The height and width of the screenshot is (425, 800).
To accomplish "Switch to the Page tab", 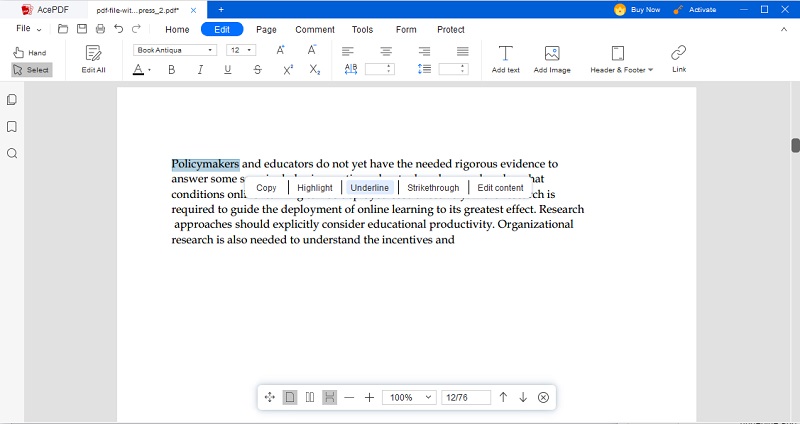I will 266,30.
